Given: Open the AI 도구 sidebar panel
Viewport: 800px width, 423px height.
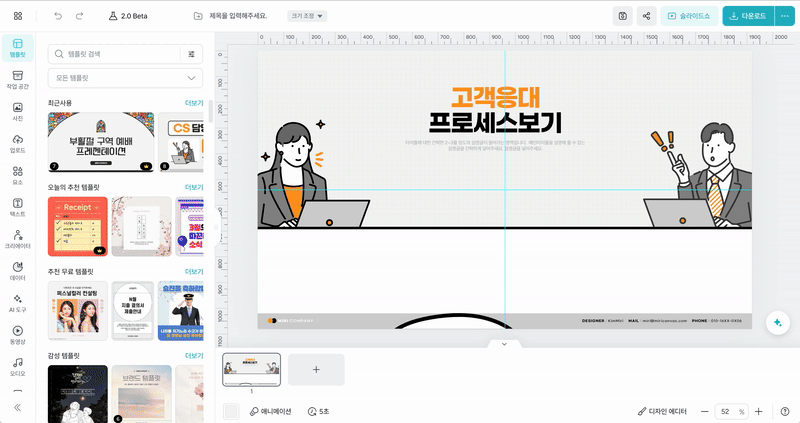Looking at the screenshot, I should [17, 302].
